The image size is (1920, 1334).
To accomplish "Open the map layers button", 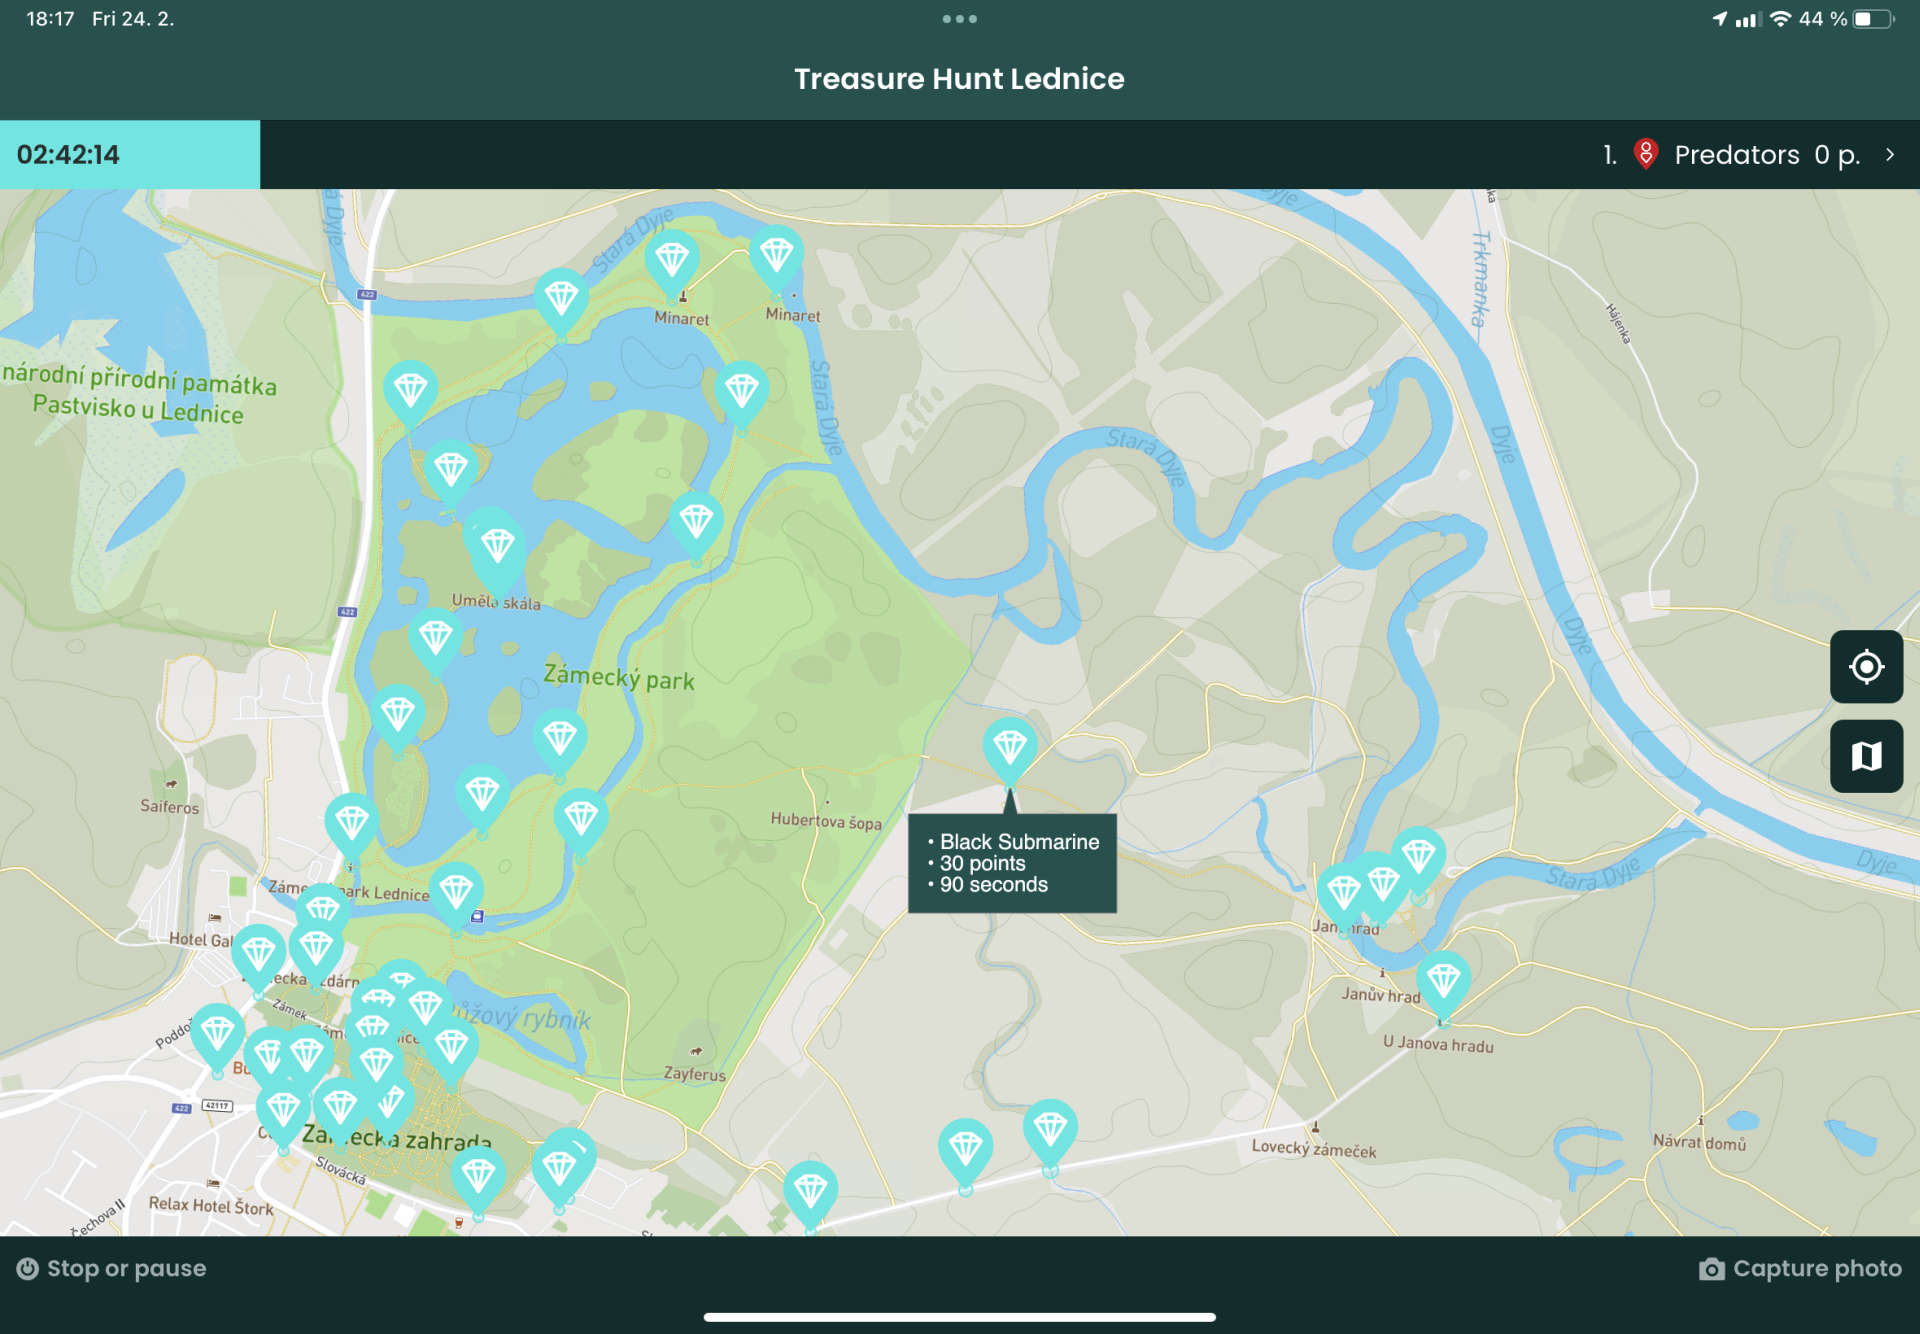I will 1866,756.
